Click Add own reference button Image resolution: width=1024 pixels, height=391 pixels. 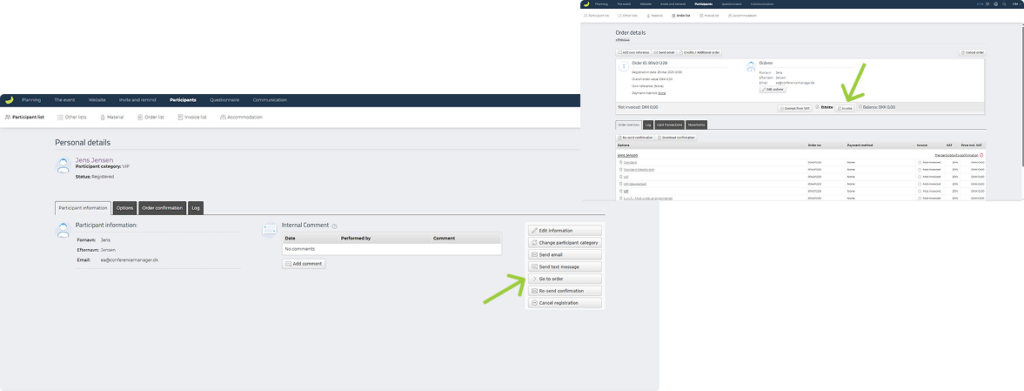(633, 52)
